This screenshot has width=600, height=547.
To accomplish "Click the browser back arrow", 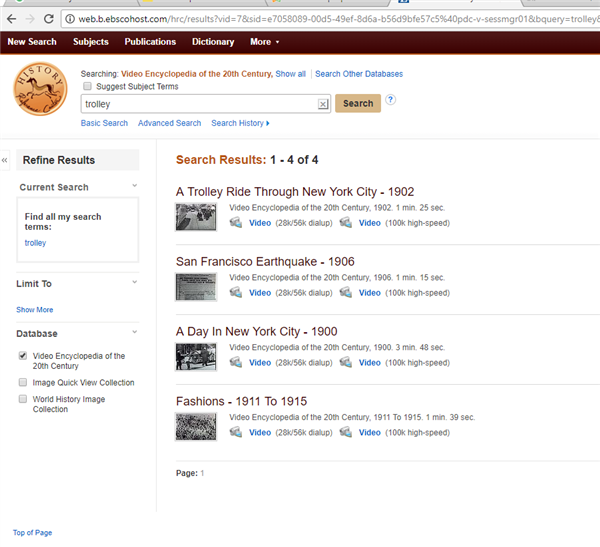I will tap(11, 19).
